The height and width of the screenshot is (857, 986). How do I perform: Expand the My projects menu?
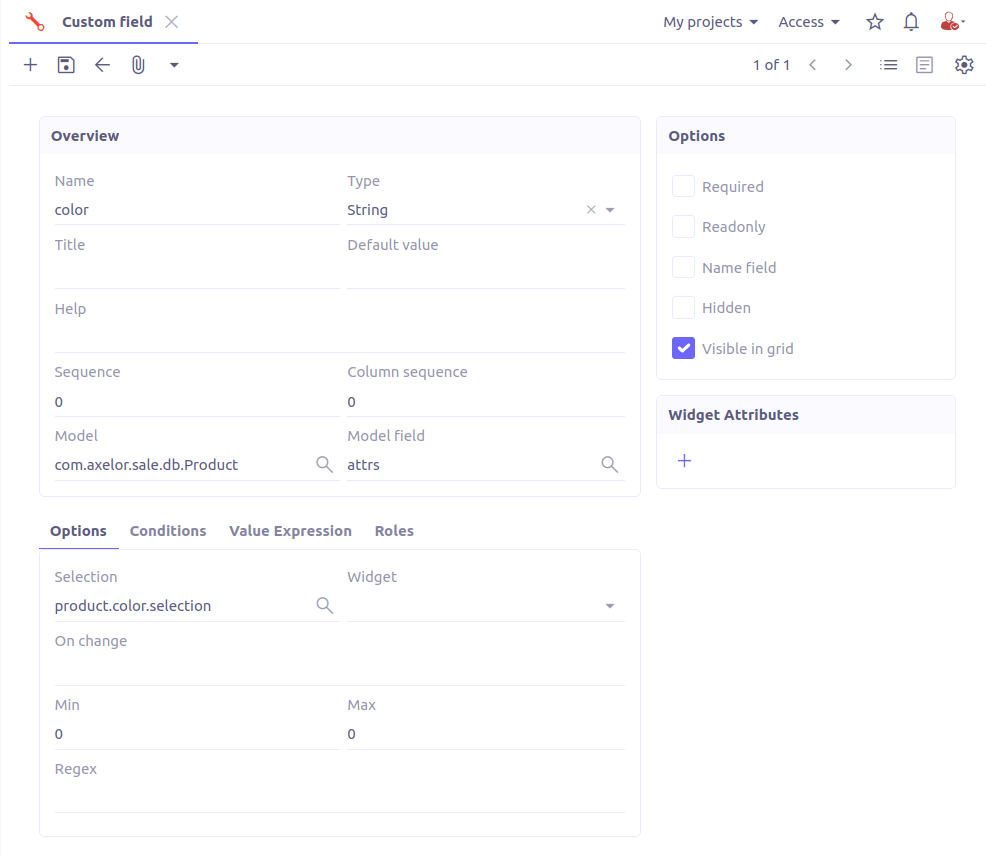(x=710, y=22)
